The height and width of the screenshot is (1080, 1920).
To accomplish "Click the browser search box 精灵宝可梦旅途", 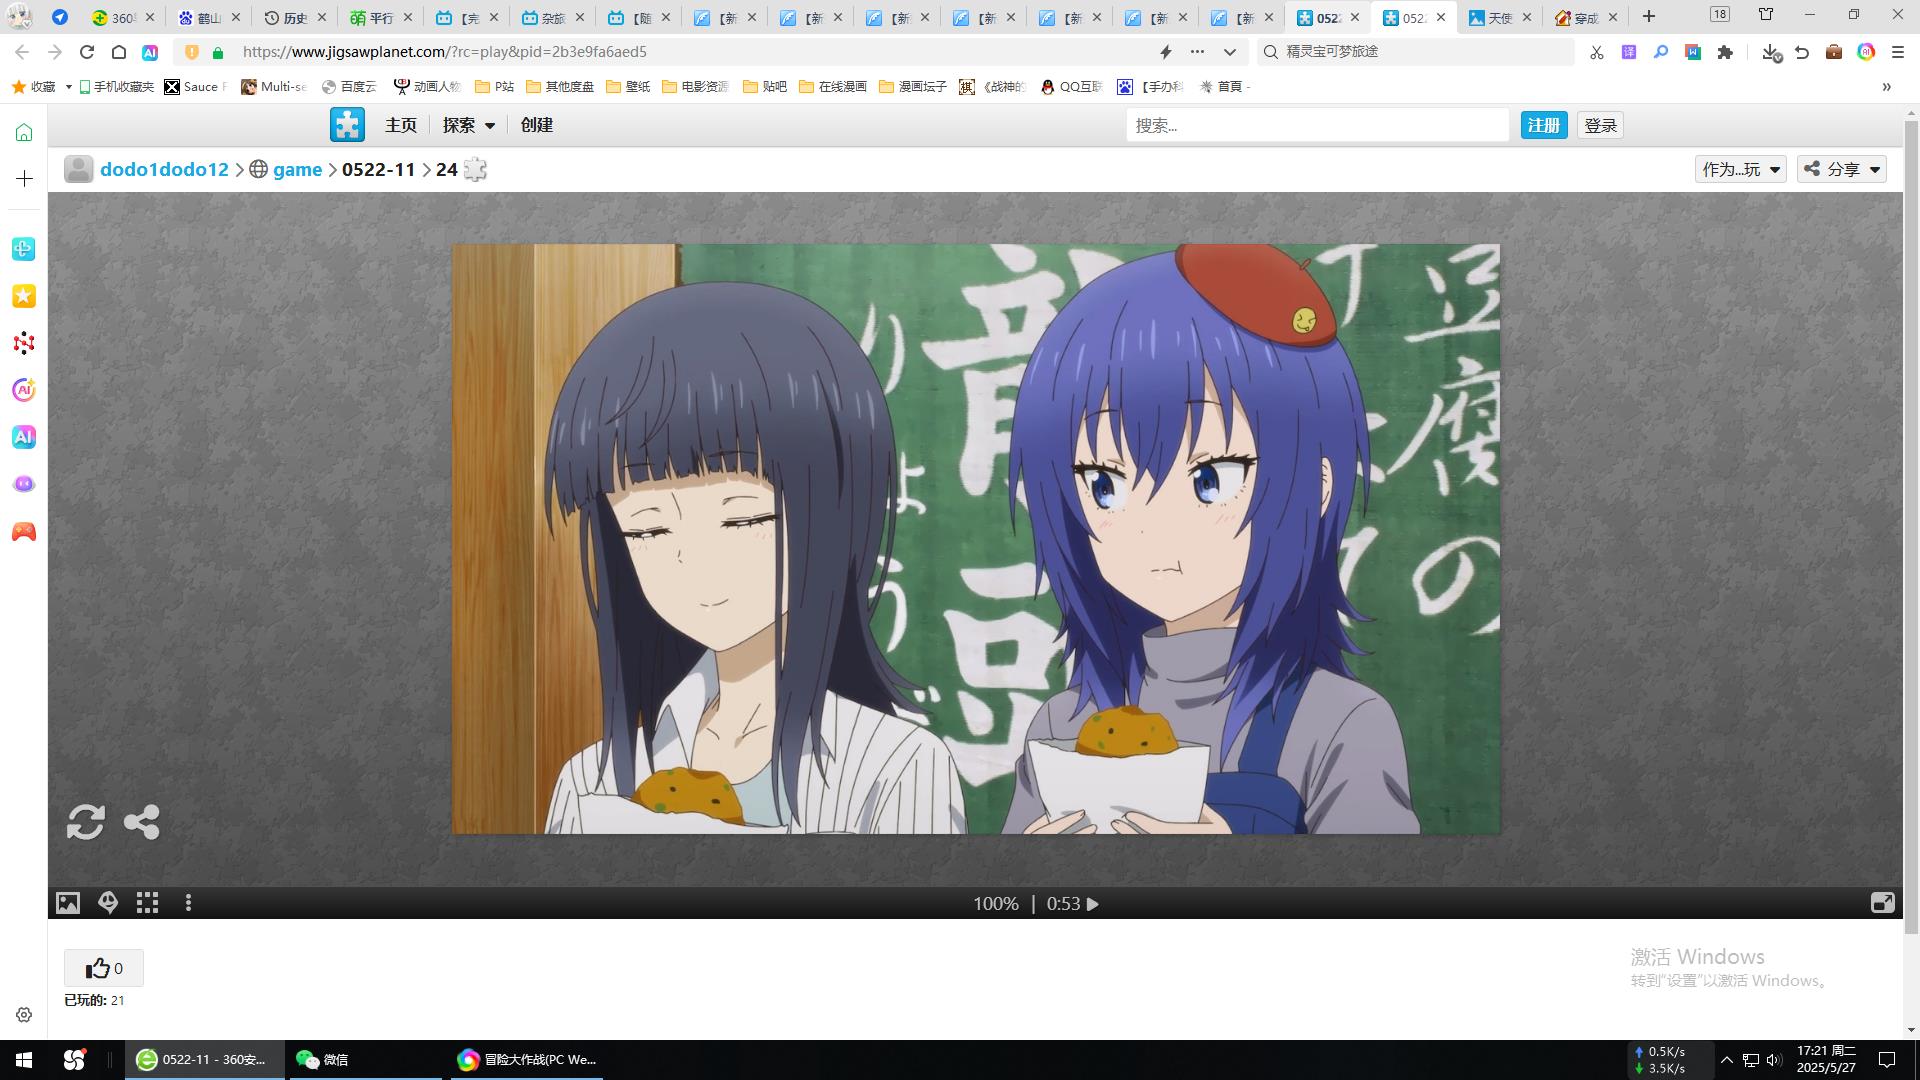I will [x=1416, y=52].
